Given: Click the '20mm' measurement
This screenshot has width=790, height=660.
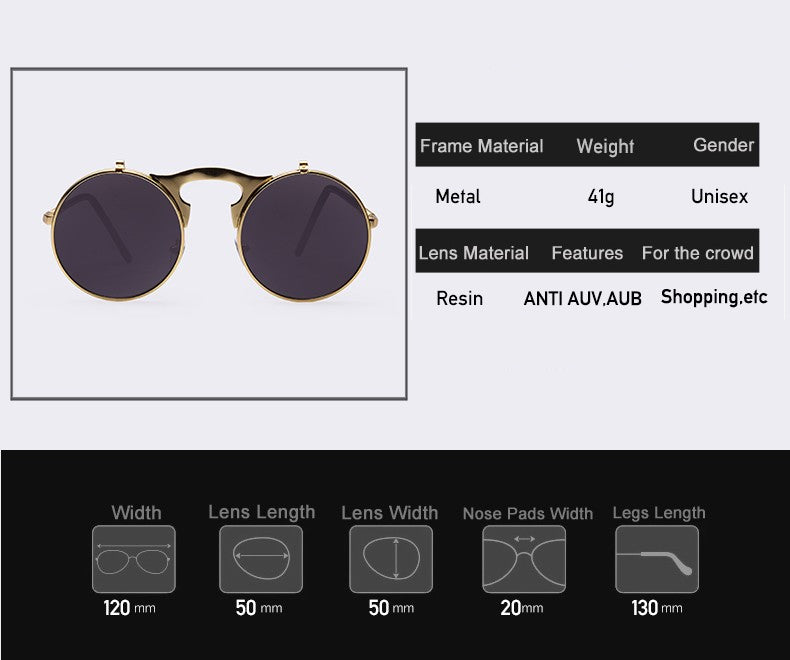Looking at the screenshot, I should (522, 608).
